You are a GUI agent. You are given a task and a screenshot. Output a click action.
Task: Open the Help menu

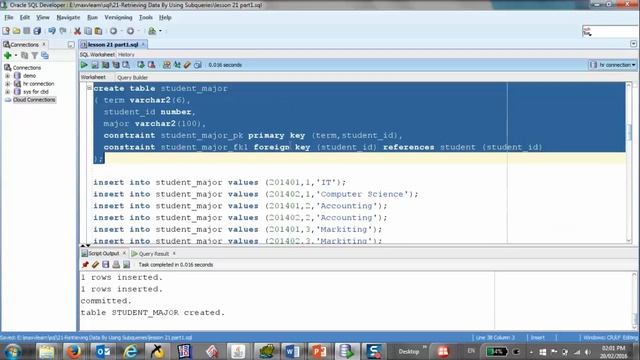click(165, 18)
